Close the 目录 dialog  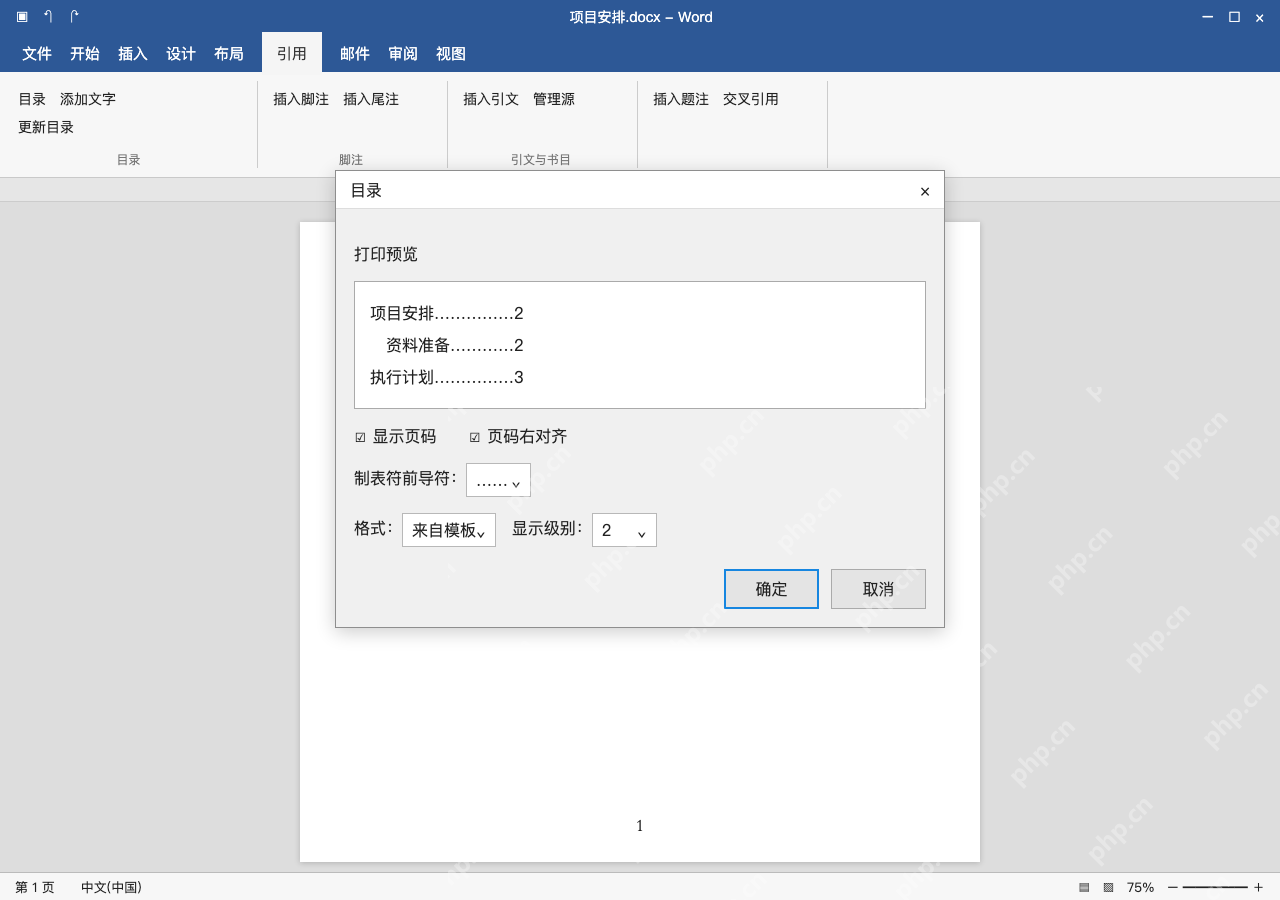coord(925,191)
